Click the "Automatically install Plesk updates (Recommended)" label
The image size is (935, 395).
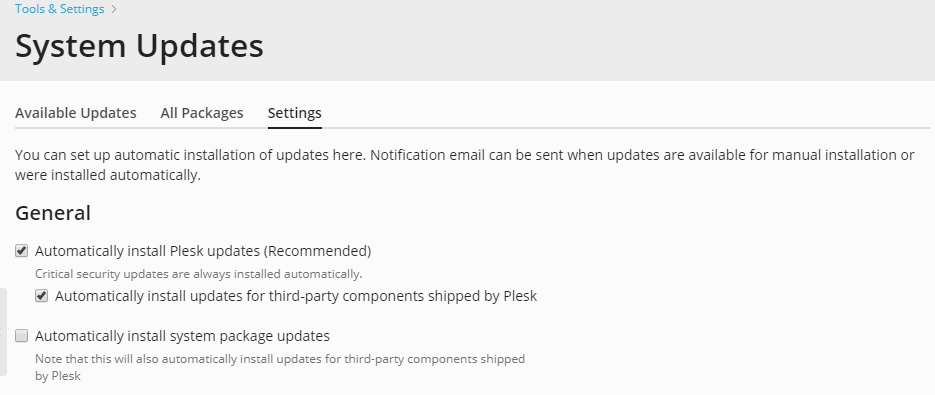pos(203,251)
